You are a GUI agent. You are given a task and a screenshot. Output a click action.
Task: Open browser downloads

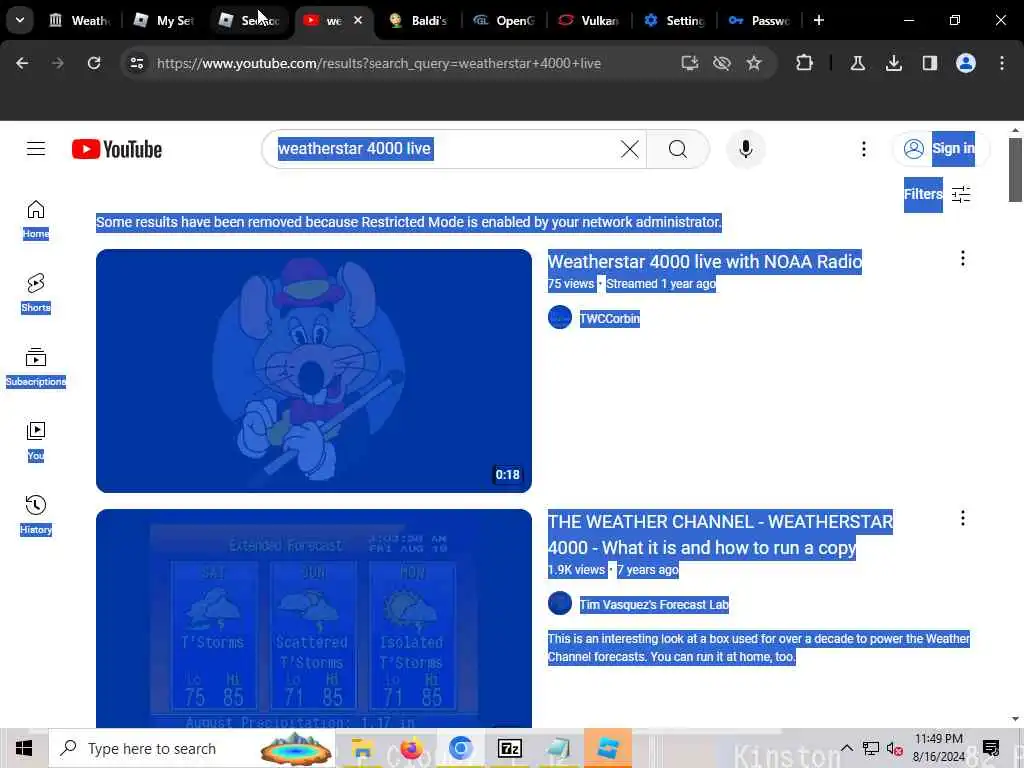[x=894, y=63]
